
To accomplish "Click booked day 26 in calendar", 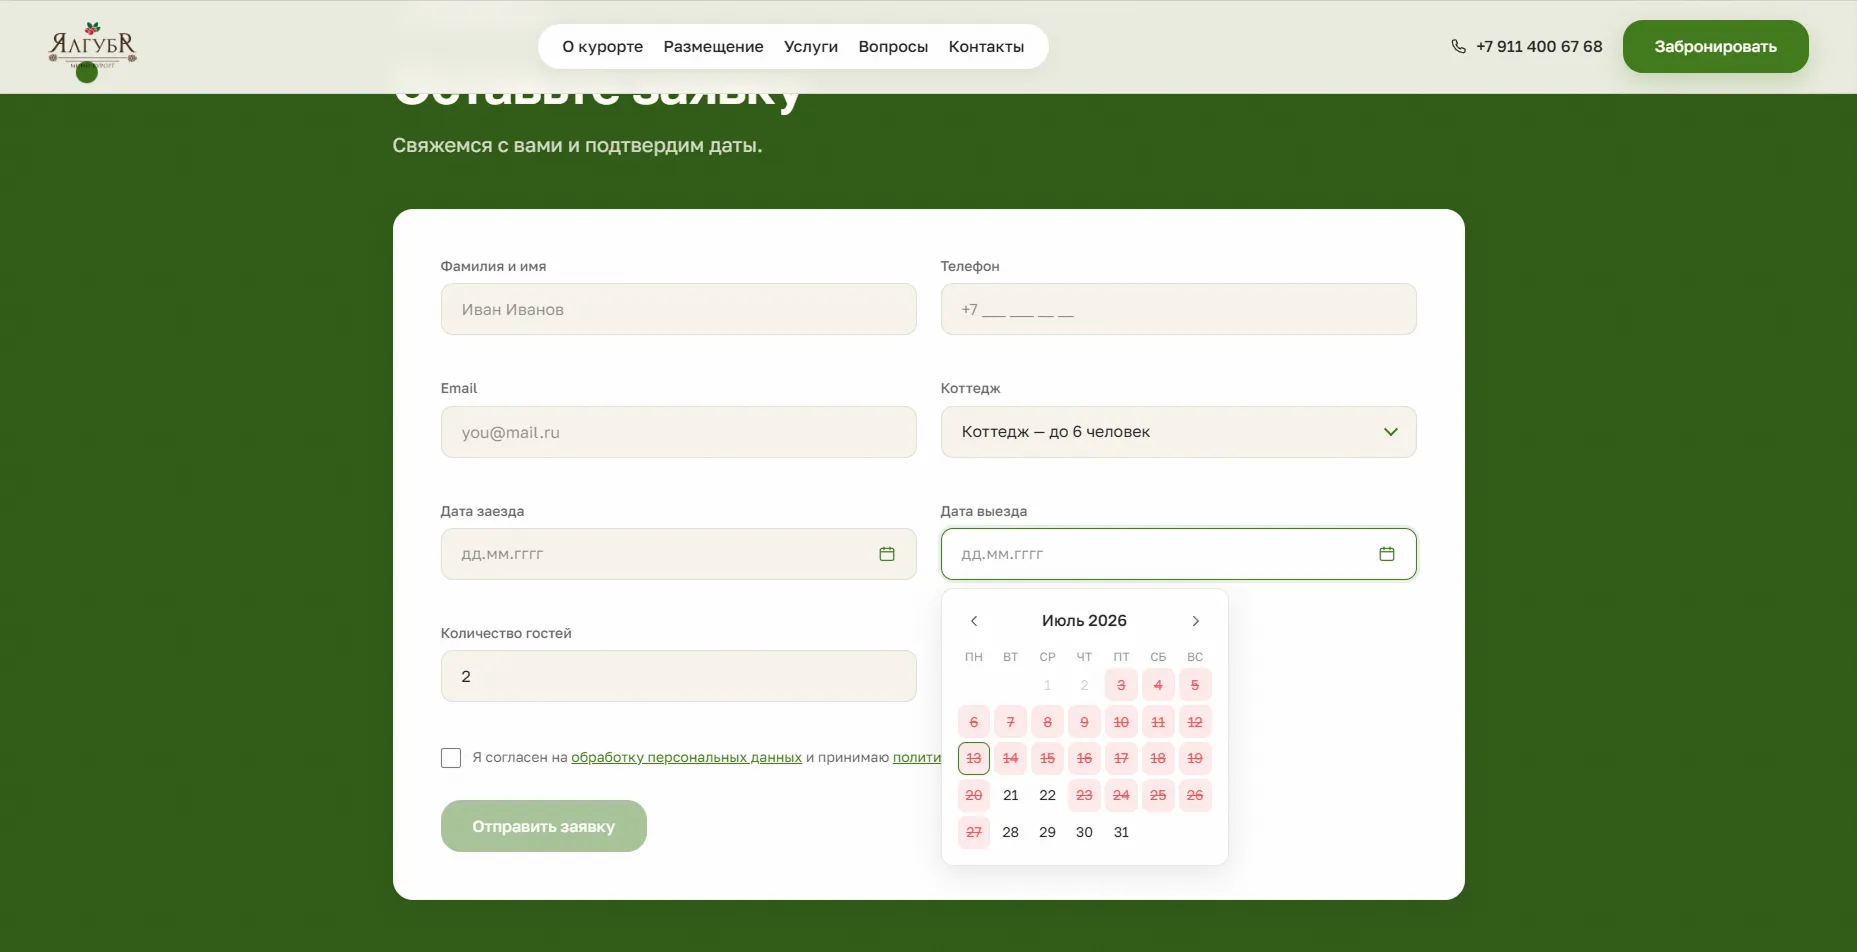I will point(1195,795).
